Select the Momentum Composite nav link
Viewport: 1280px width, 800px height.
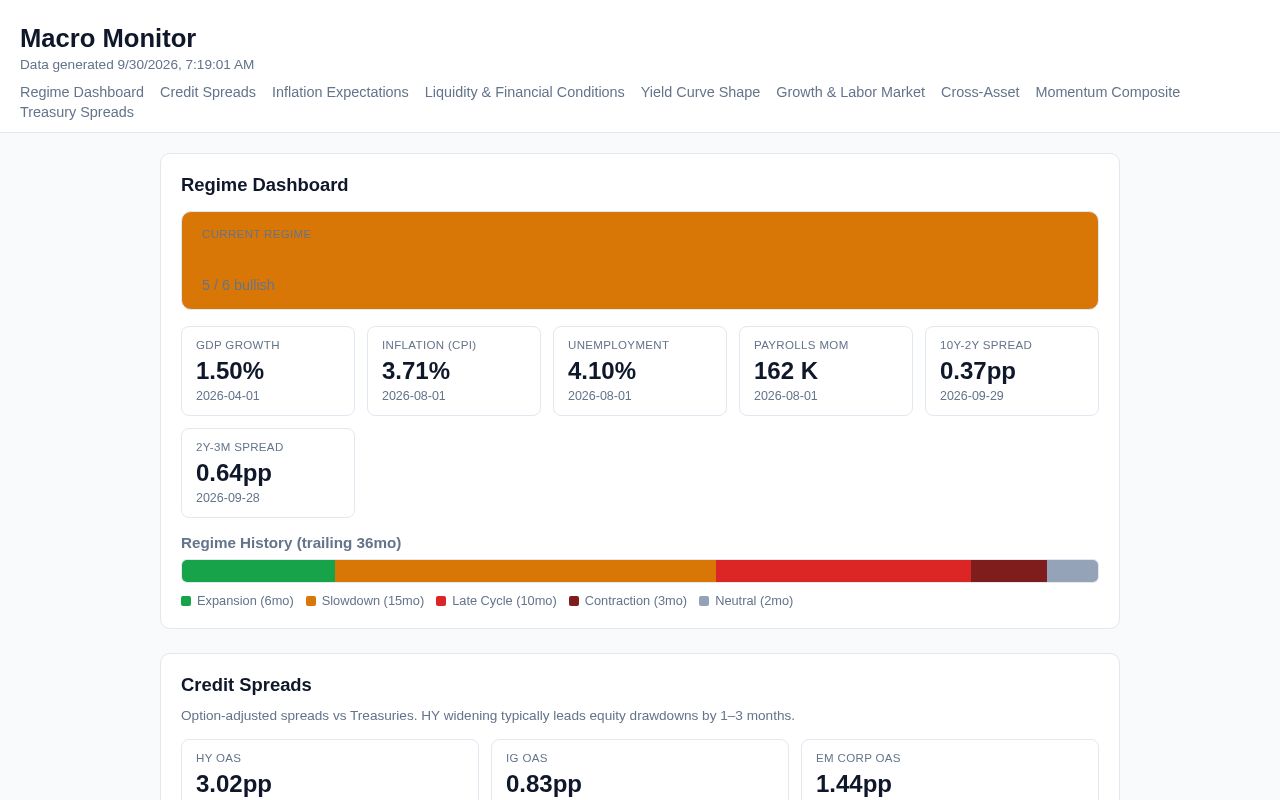point(1108,92)
